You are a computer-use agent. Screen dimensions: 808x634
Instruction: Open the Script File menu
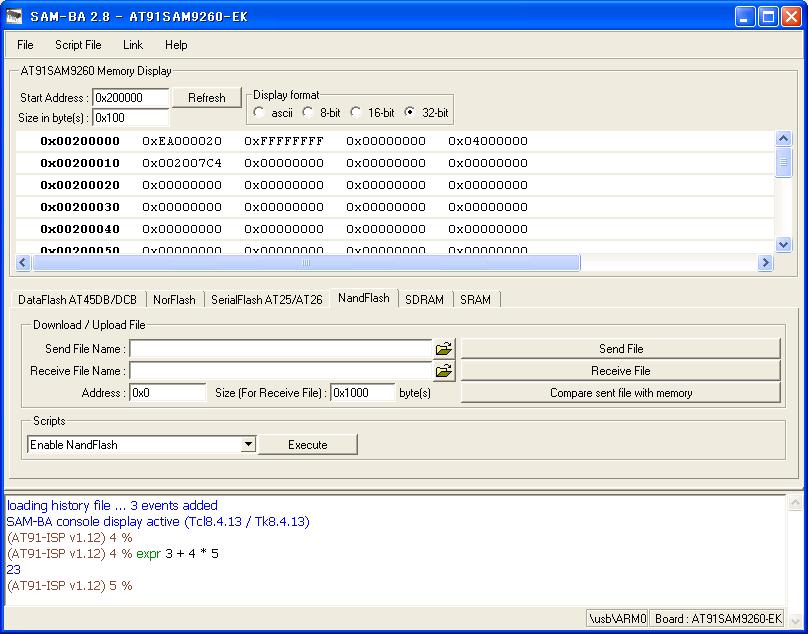pos(78,45)
